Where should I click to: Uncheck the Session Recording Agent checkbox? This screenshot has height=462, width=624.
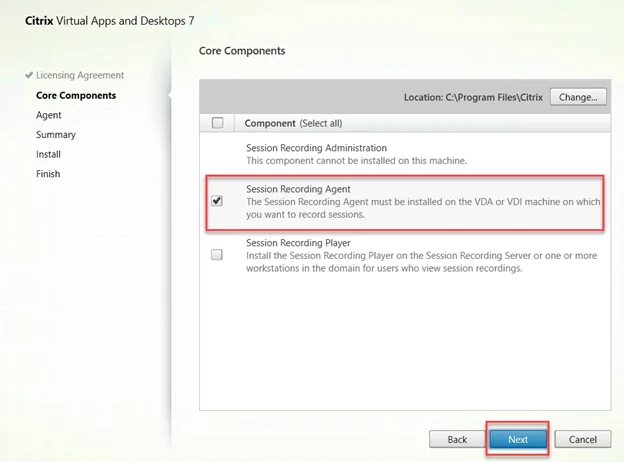click(x=217, y=201)
